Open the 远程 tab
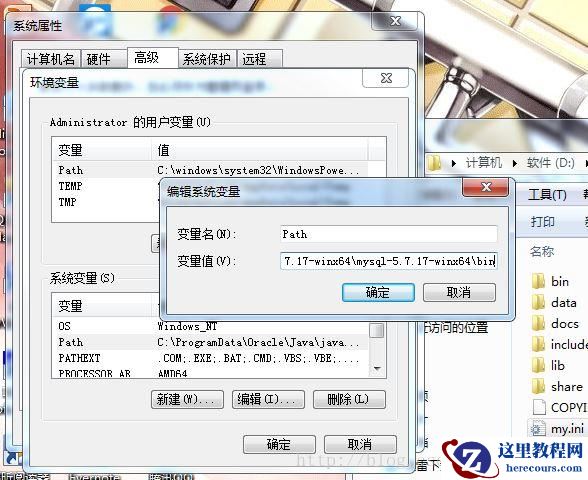The width and height of the screenshot is (588, 480). click(x=260, y=59)
